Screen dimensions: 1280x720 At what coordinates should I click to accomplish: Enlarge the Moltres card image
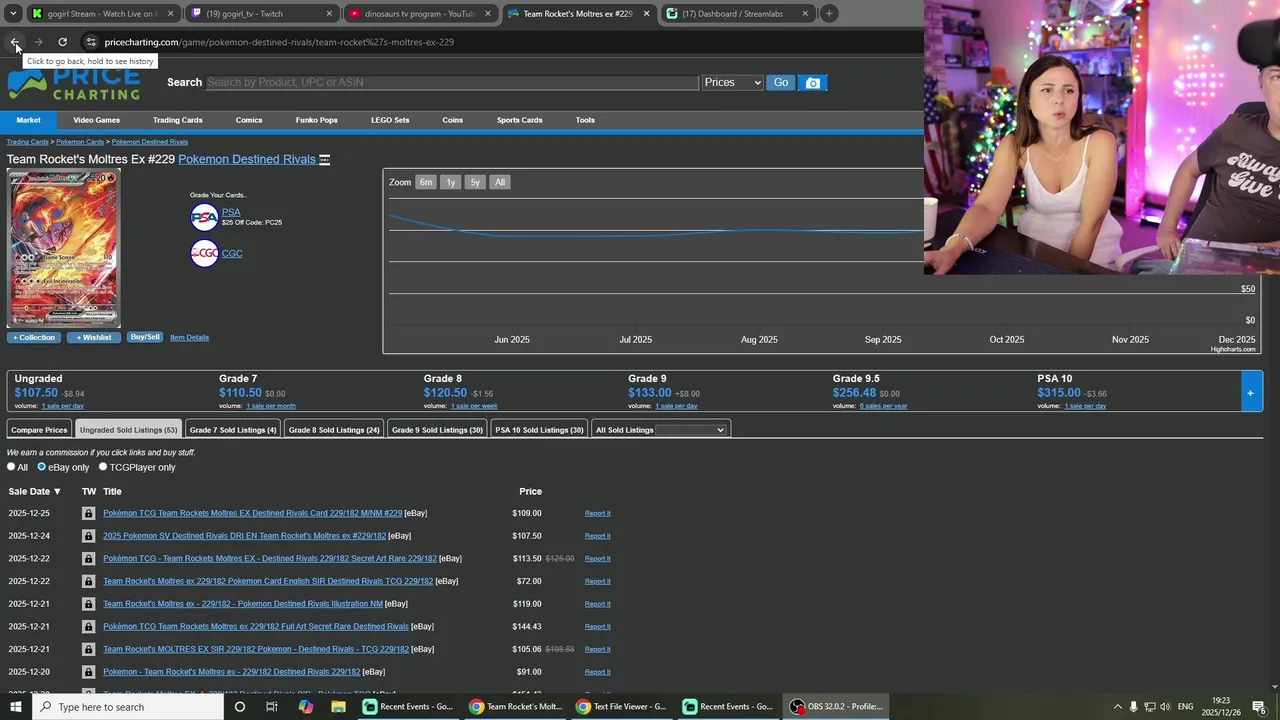tap(63, 248)
